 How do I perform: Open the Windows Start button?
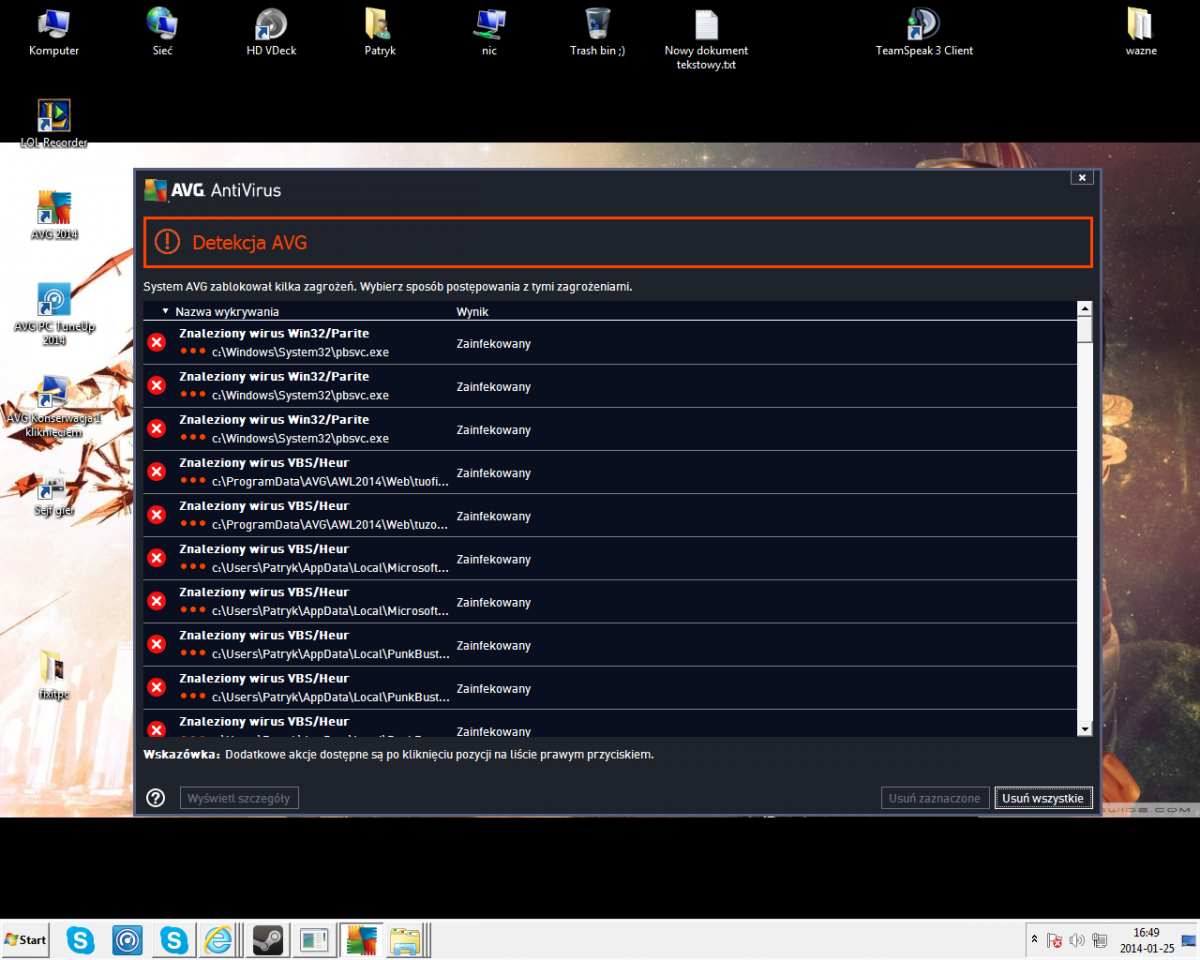point(26,939)
